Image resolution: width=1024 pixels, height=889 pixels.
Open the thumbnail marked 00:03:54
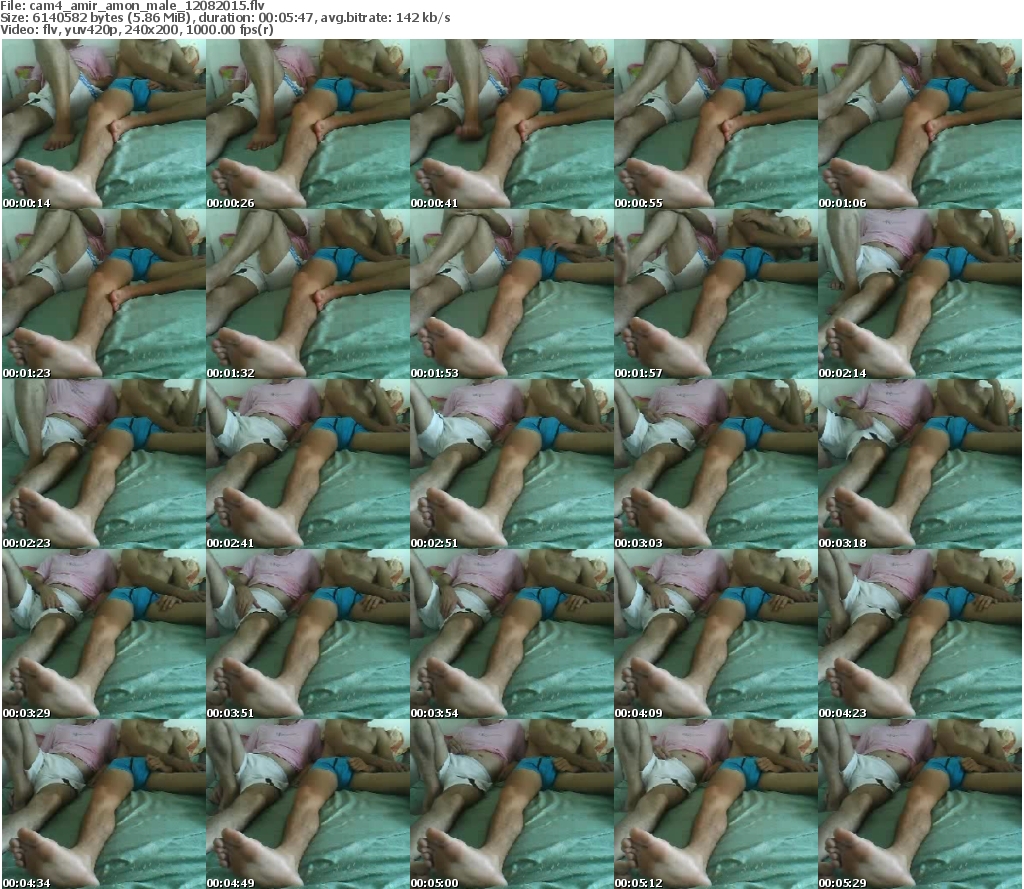[x=512, y=634]
